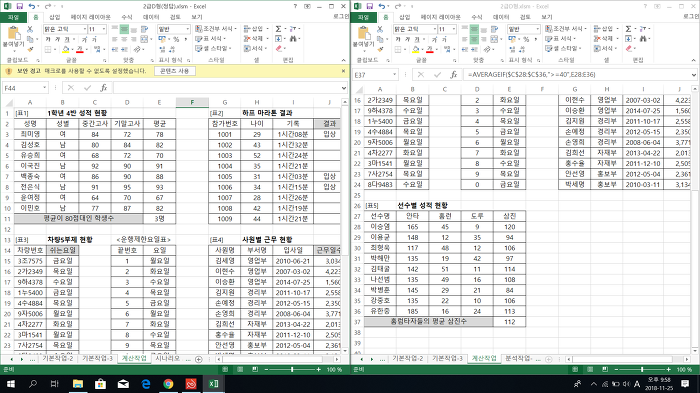The height and width of the screenshot is (393, 700).
Task: Open 페이지 레이아웃 tab in left Excel window
Action: [90, 17]
